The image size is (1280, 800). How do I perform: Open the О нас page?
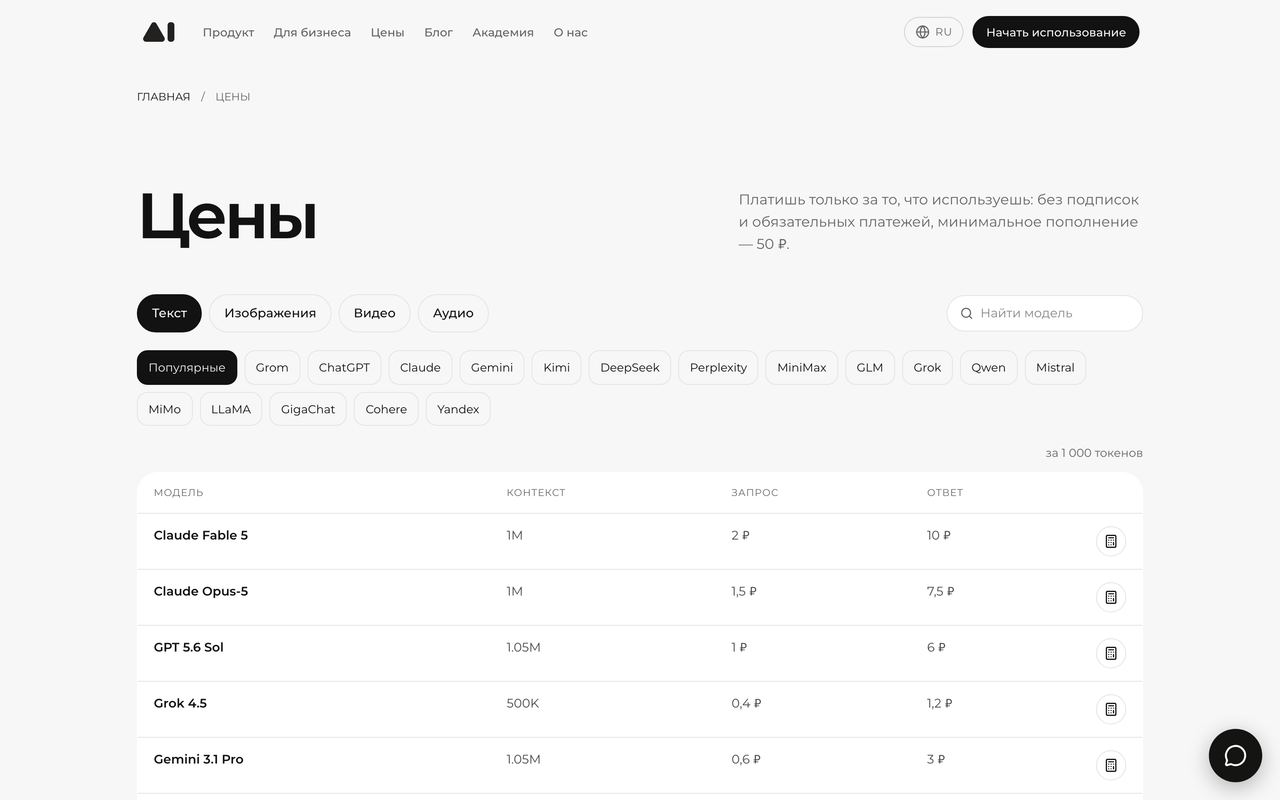pyautogui.click(x=570, y=32)
